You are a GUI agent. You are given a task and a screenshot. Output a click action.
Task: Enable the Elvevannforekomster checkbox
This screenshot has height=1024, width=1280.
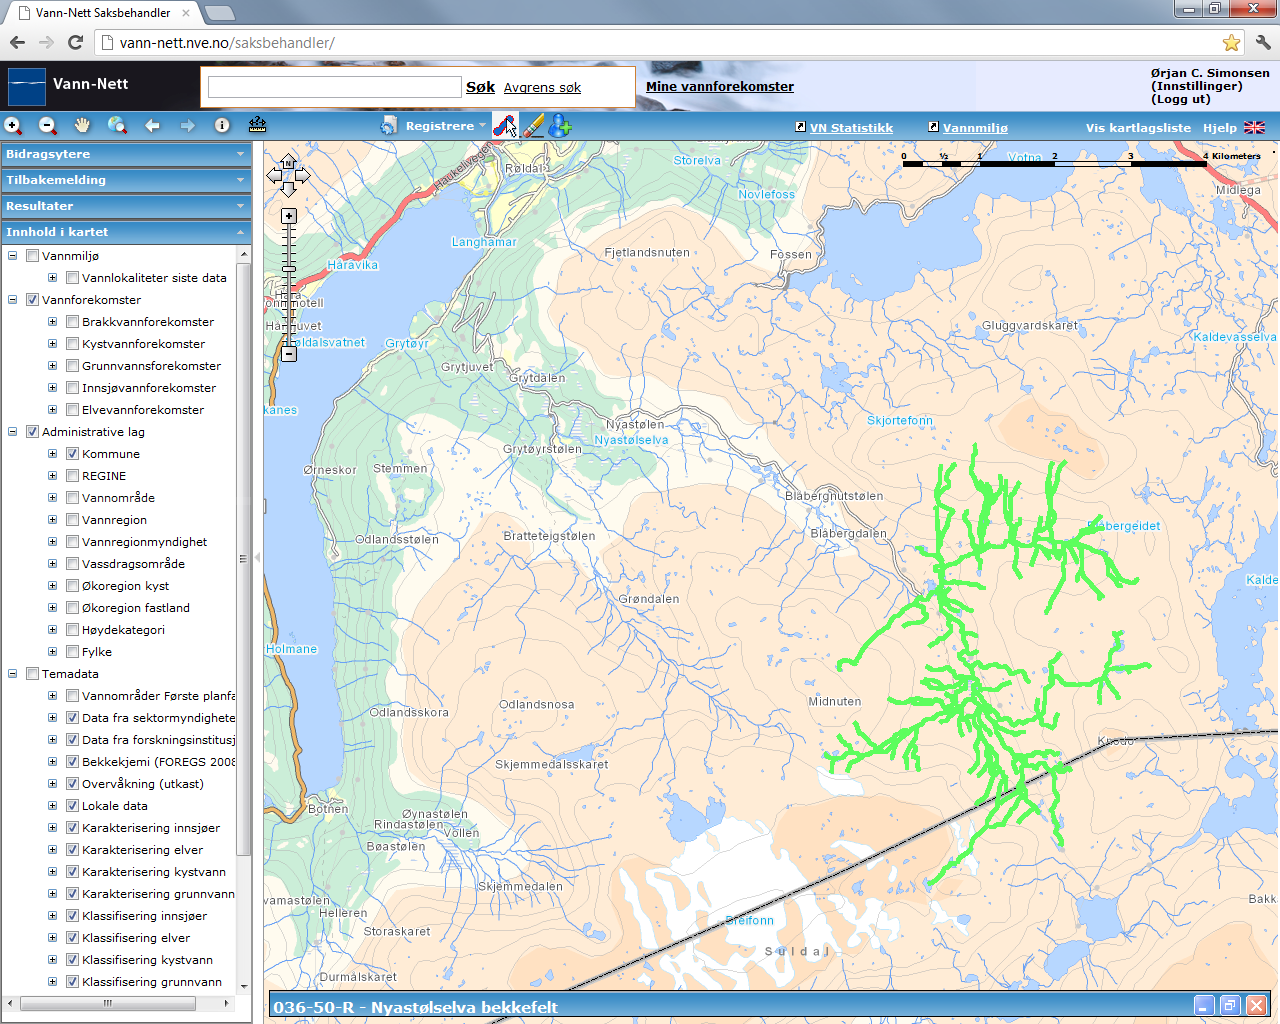72,410
